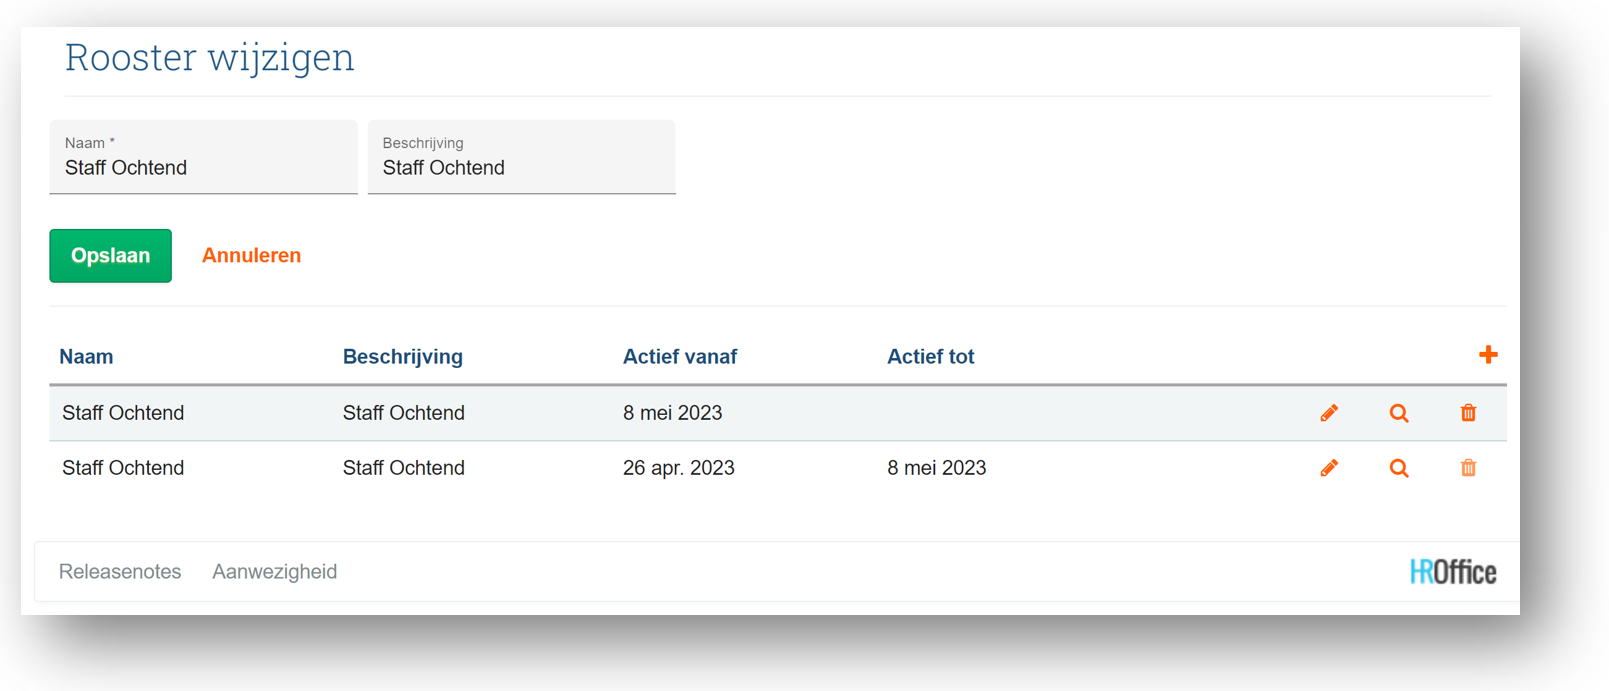Save changes with the Opslaan button
The width and height of the screenshot is (1609, 691).
(110, 256)
